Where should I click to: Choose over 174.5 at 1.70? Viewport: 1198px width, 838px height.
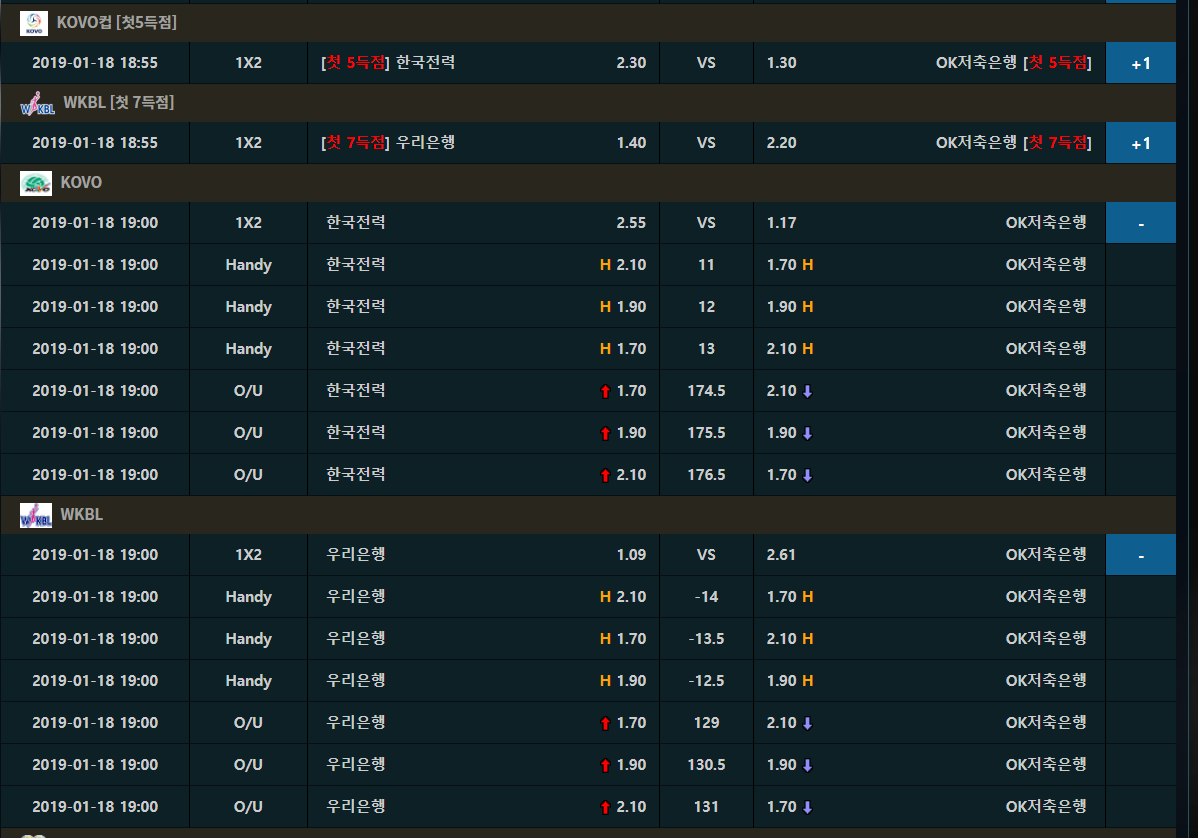(x=484, y=391)
